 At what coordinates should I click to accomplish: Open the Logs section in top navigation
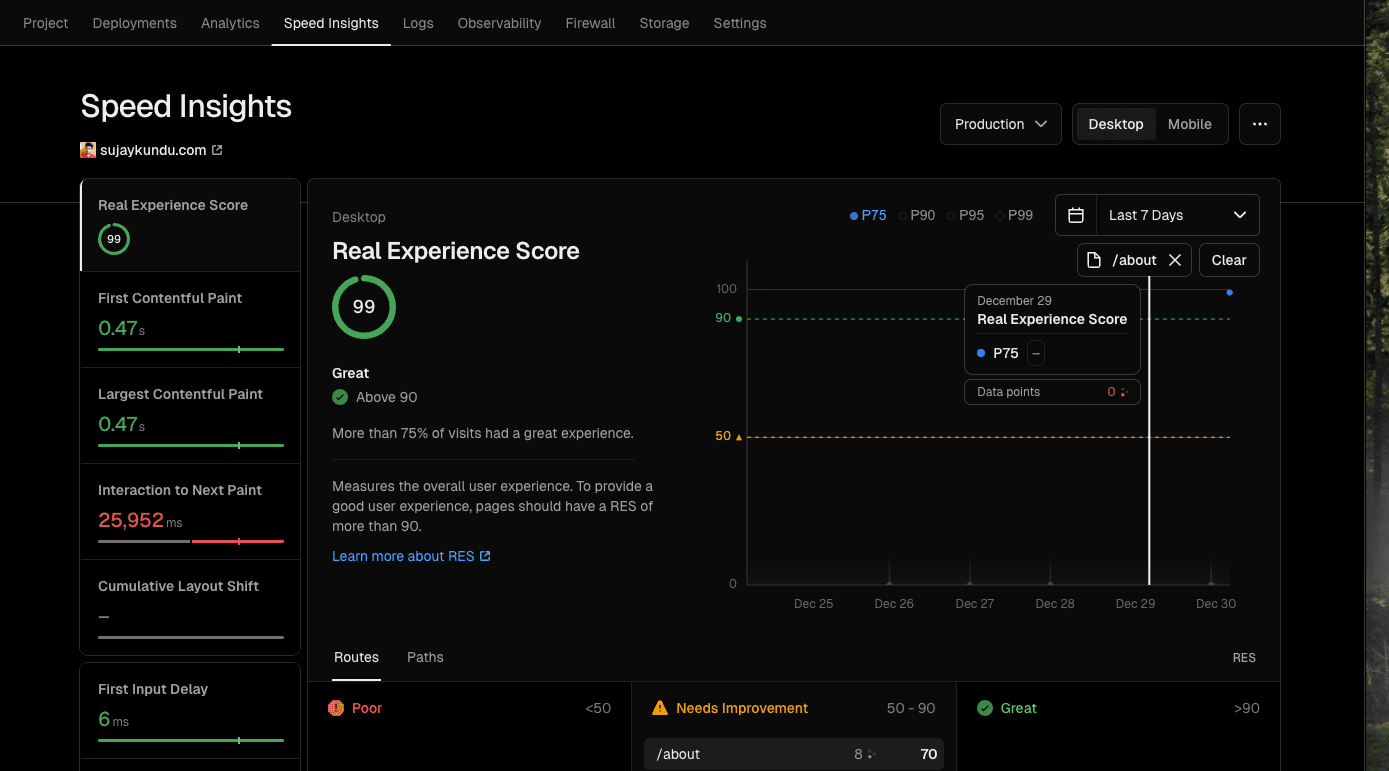click(x=418, y=23)
